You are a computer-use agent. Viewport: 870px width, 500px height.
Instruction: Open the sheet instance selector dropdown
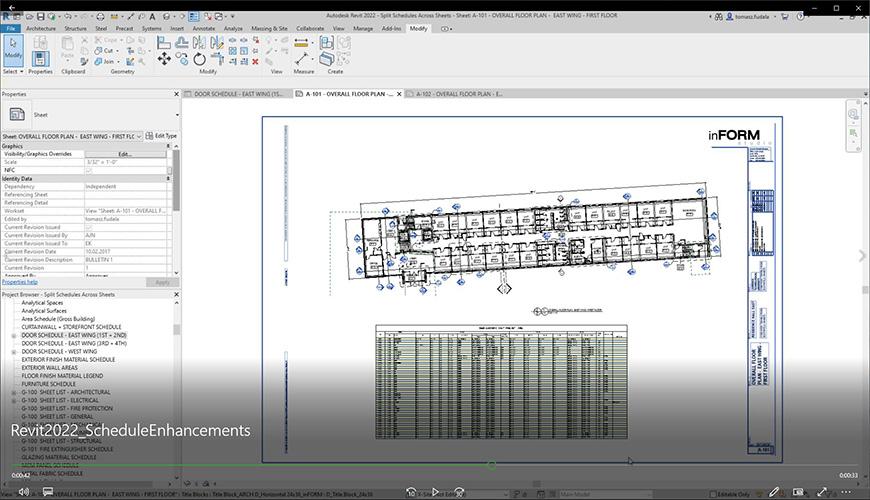click(x=139, y=137)
